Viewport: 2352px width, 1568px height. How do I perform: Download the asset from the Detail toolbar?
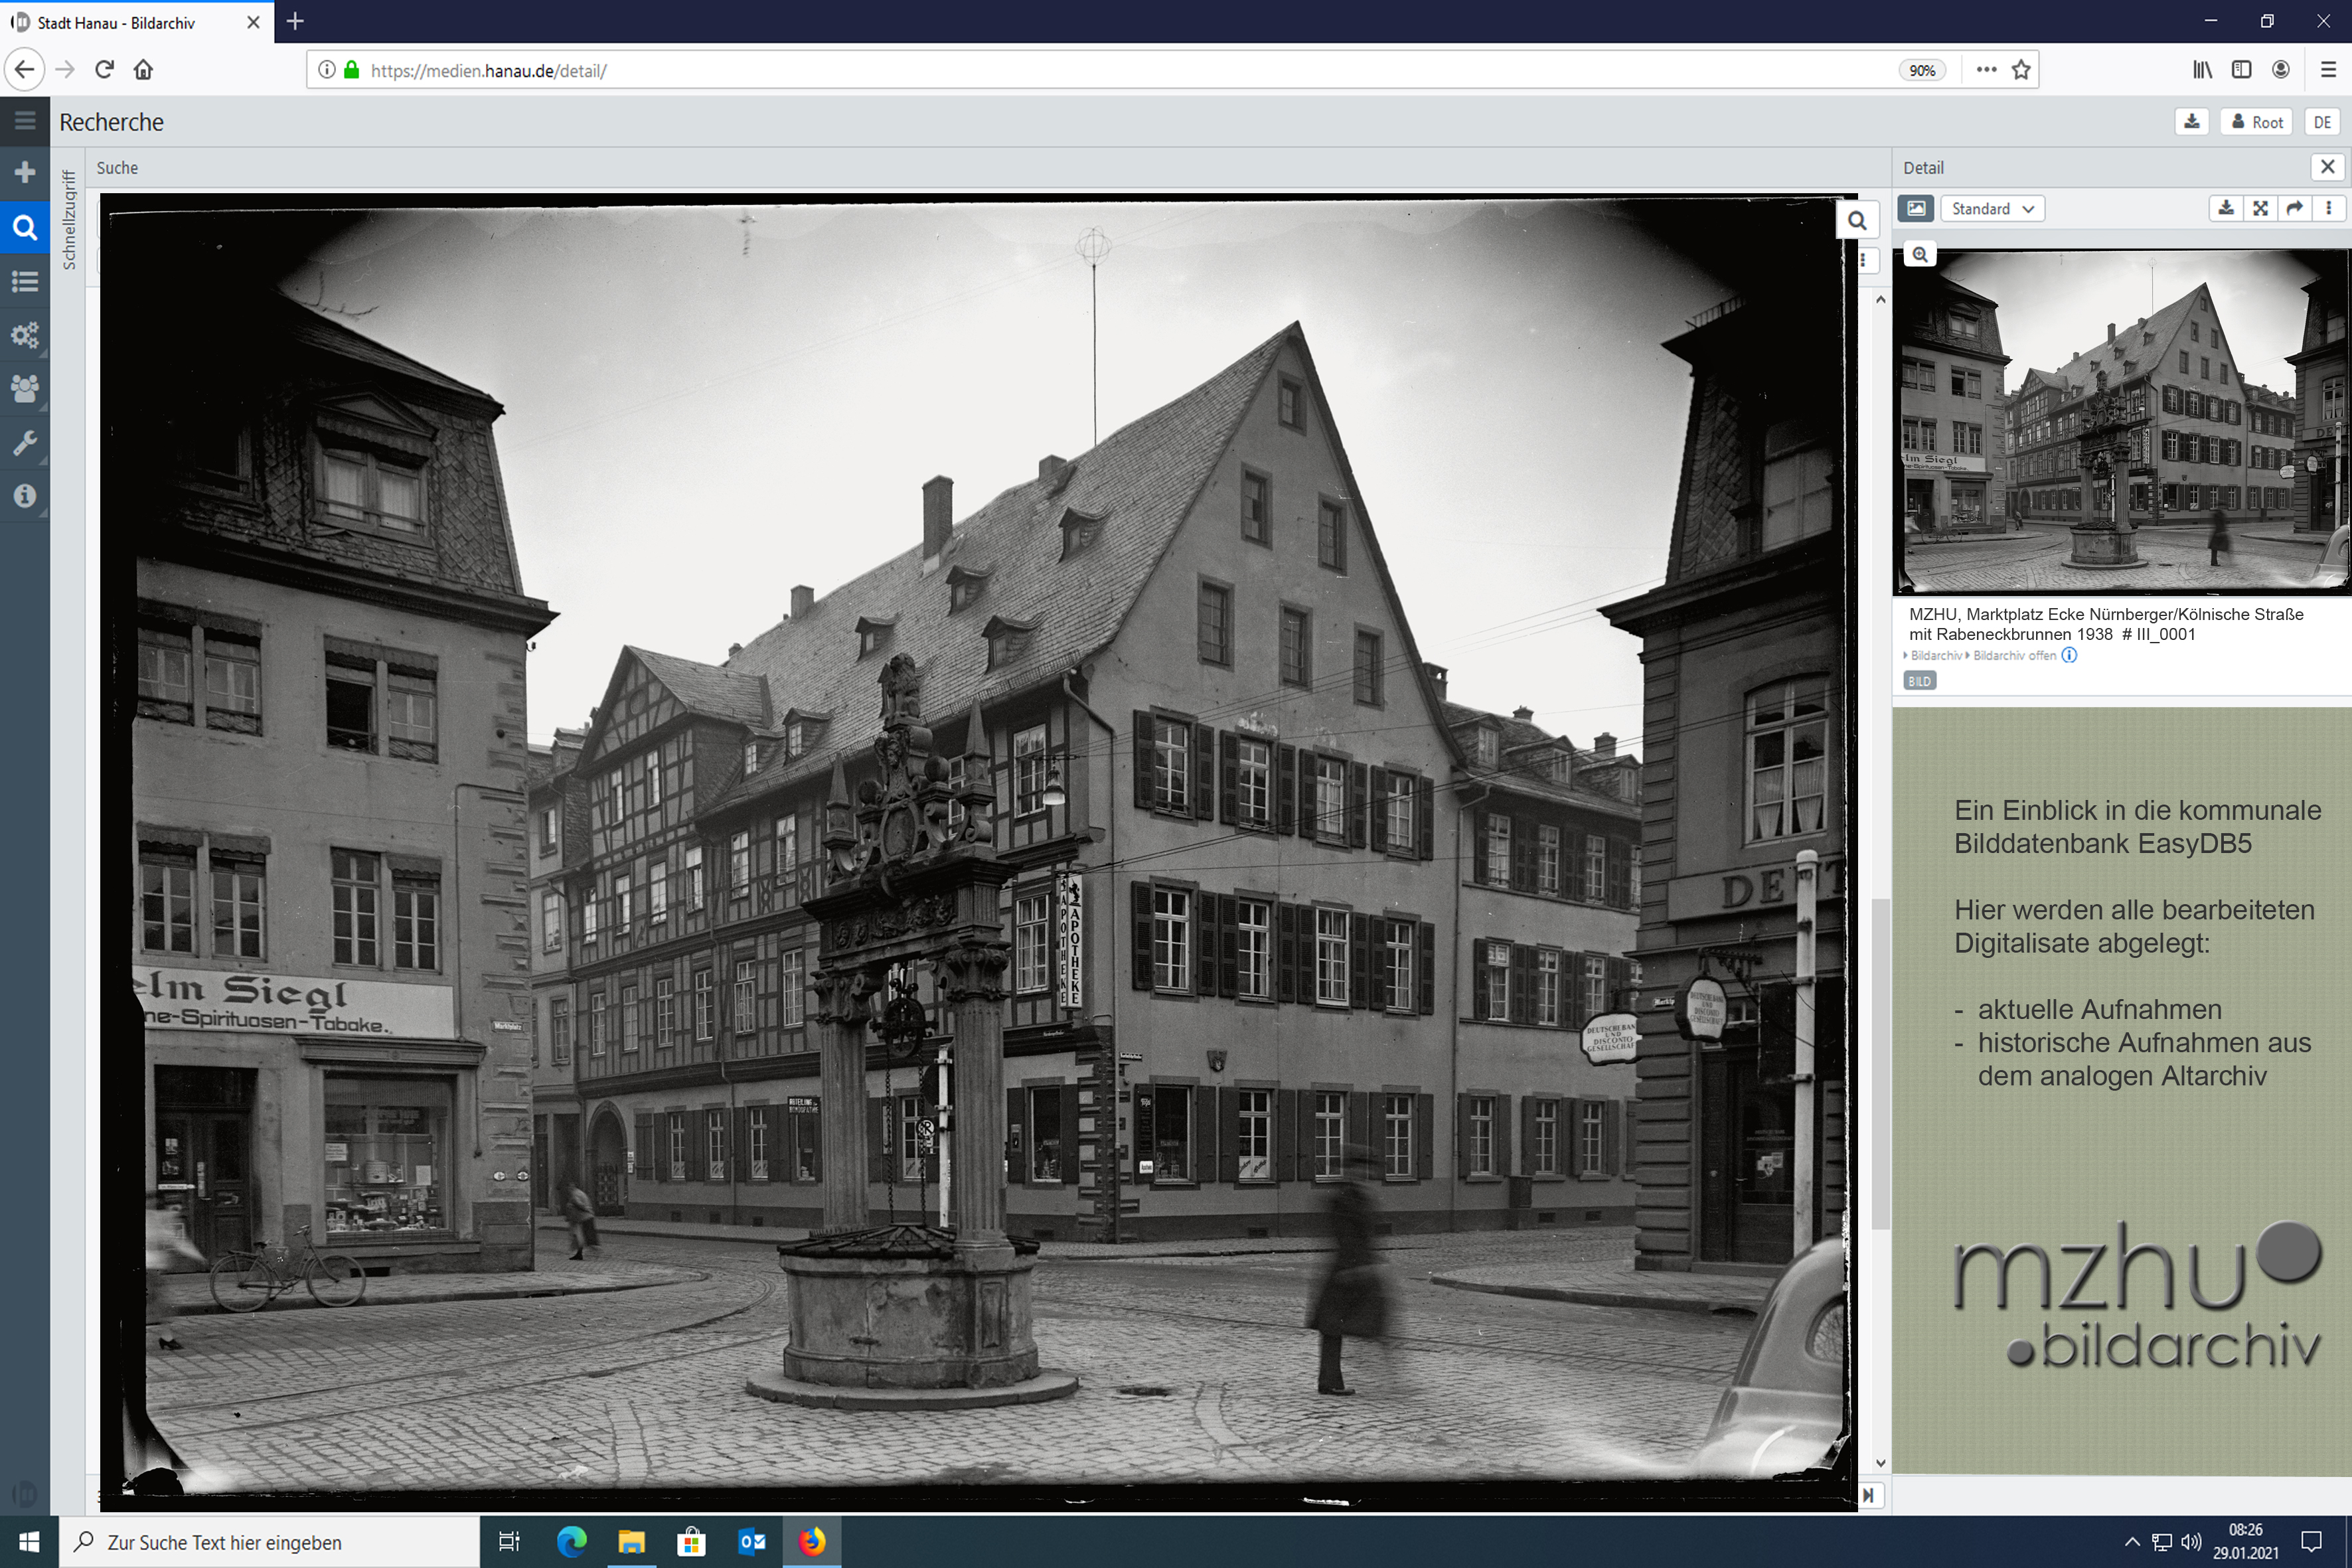(x=2226, y=208)
